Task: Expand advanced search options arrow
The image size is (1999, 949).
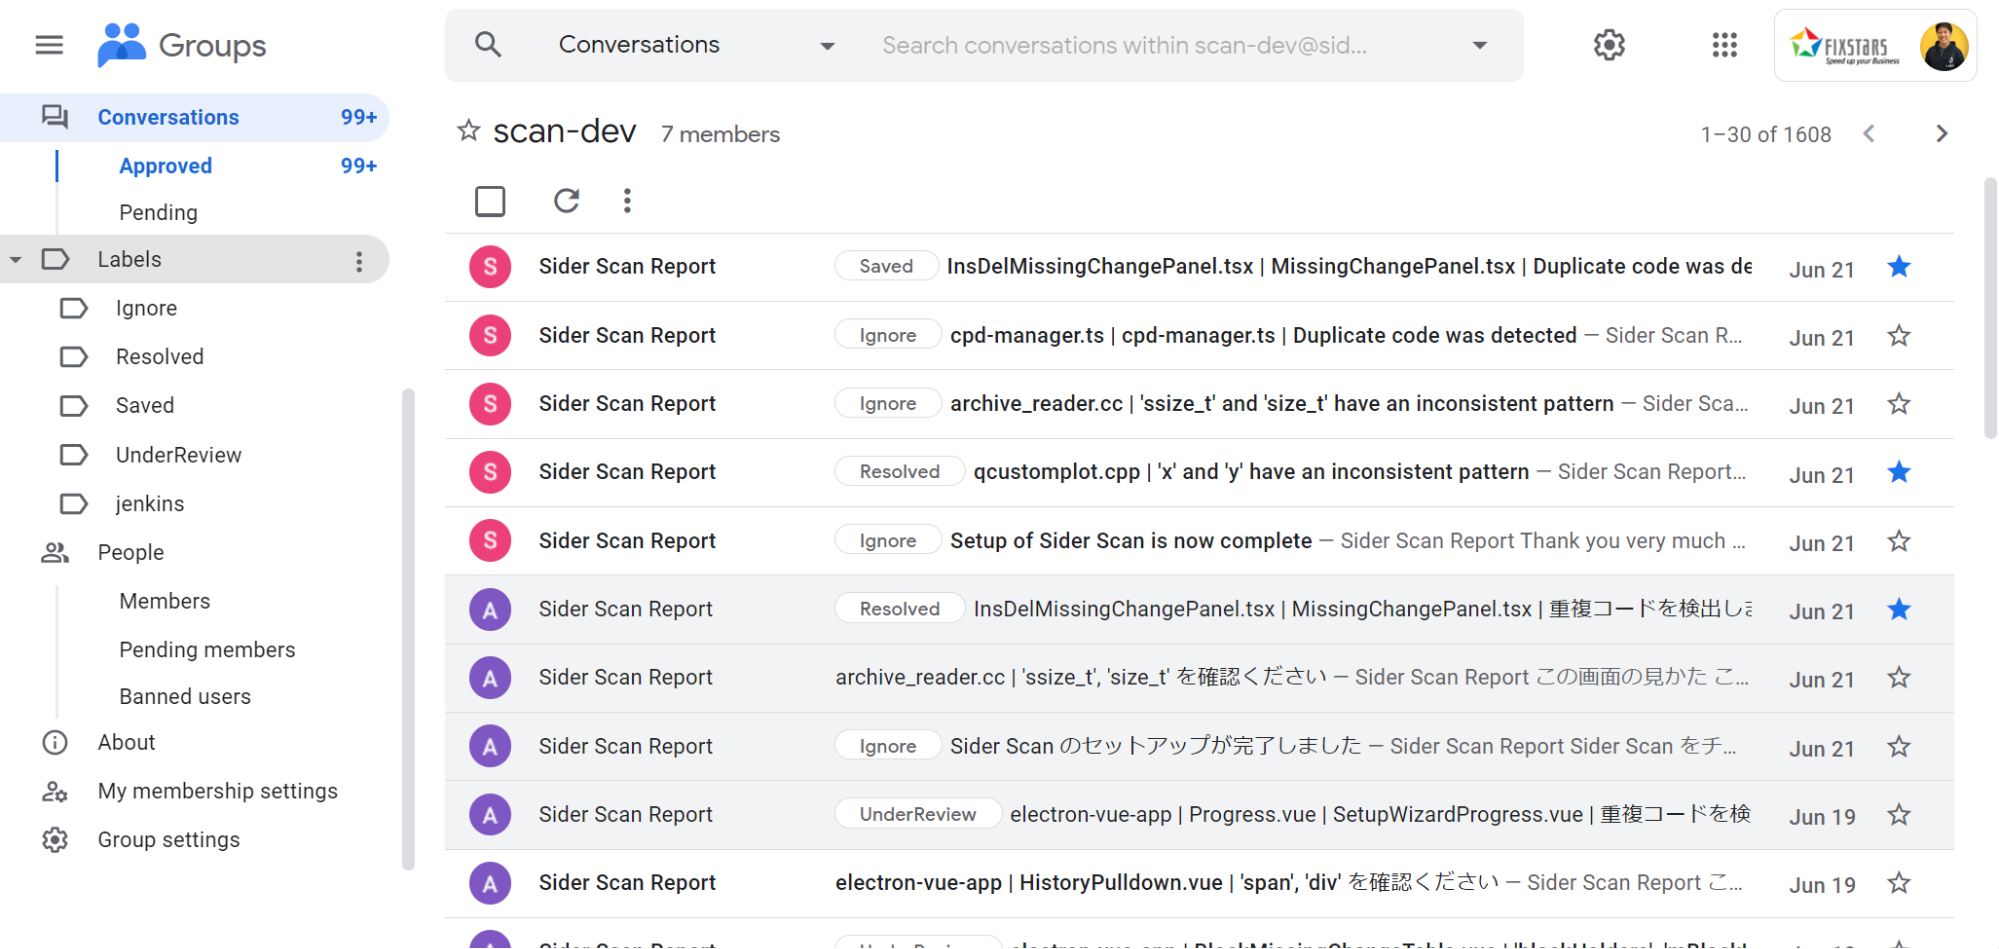Action: [1480, 45]
